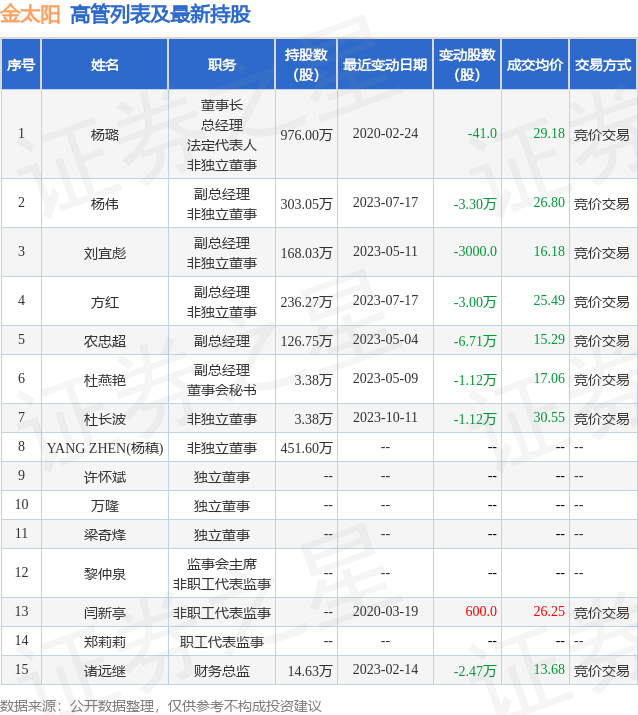Click the -2.47万 share change value
This screenshot has width=638, height=715.
(475, 671)
